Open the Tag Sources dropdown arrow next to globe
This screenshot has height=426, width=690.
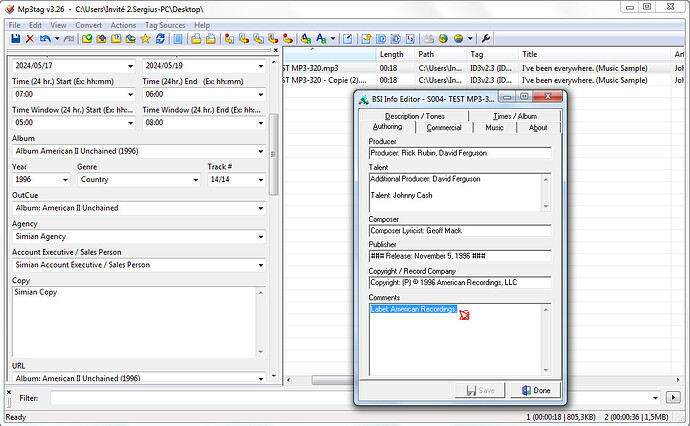point(470,39)
